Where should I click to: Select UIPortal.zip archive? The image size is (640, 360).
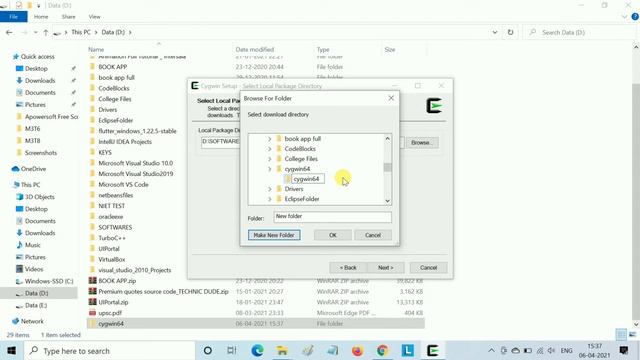point(113,302)
